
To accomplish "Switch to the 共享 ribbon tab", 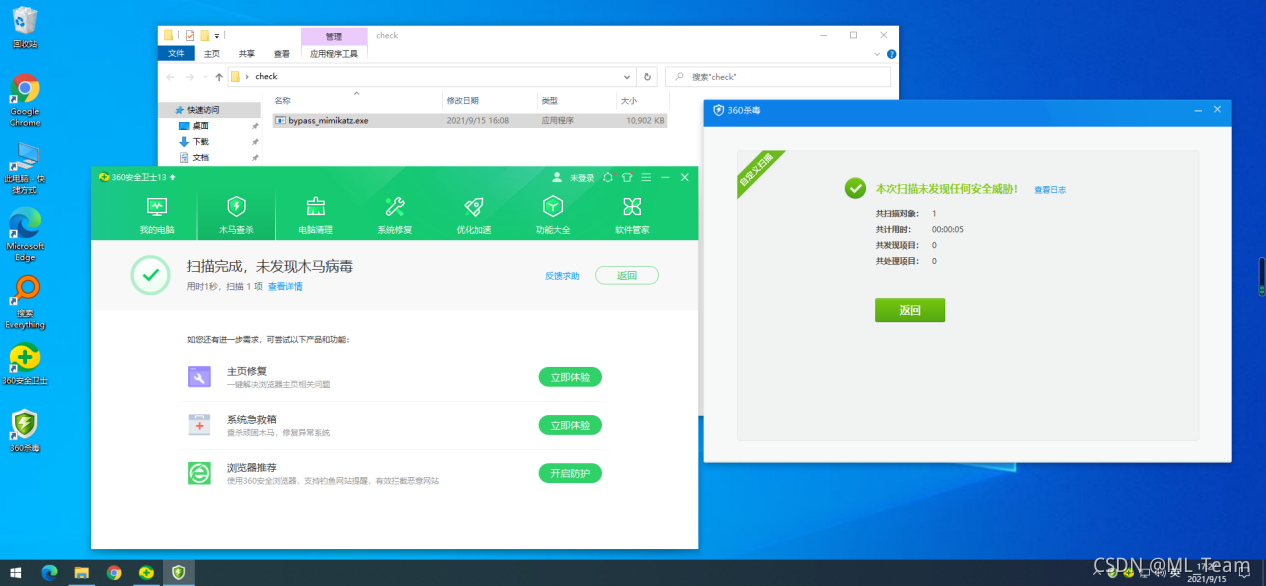I will [246, 54].
